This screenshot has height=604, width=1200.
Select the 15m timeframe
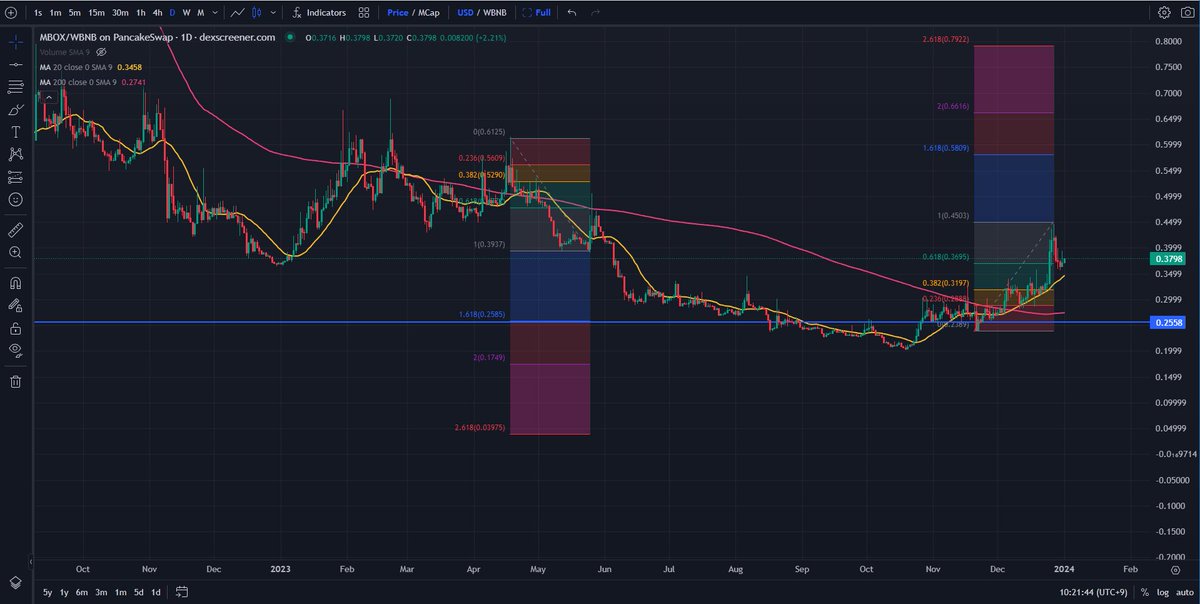click(x=97, y=13)
